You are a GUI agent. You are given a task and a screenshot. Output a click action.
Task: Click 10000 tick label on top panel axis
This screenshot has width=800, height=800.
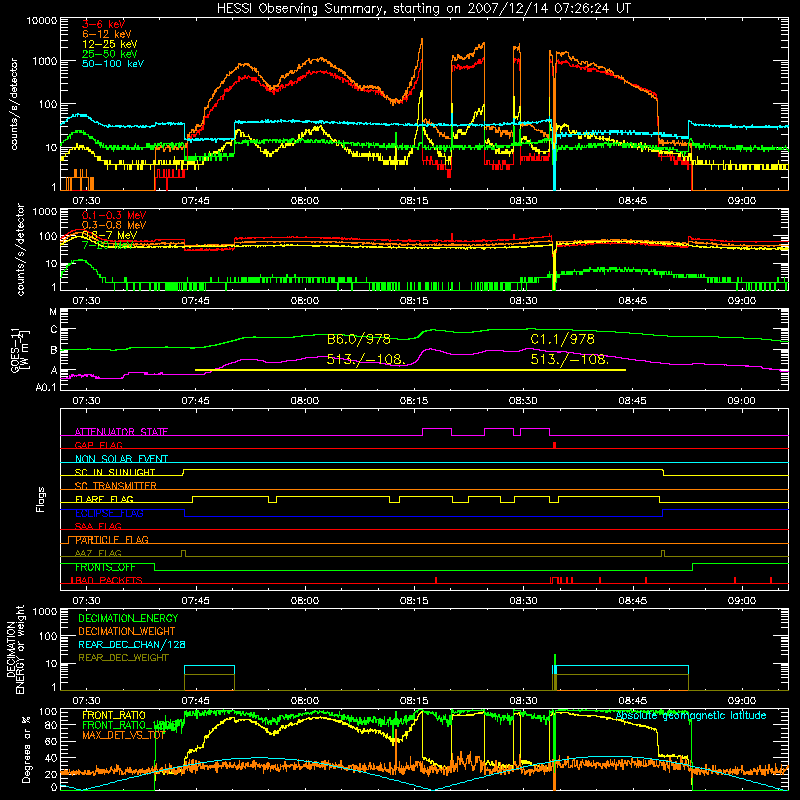[42, 21]
